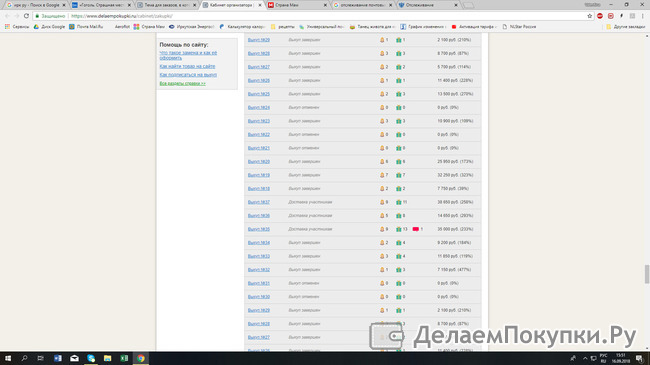The width and height of the screenshot is (650, 365).
Task: Open the Chrome three-dot menu
Action: point(643,16)
